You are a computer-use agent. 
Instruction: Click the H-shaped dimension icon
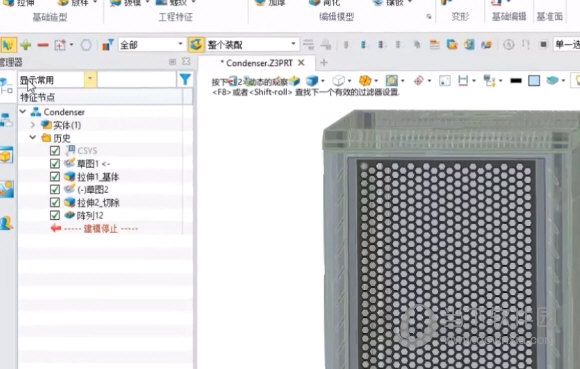click(463, 80)
